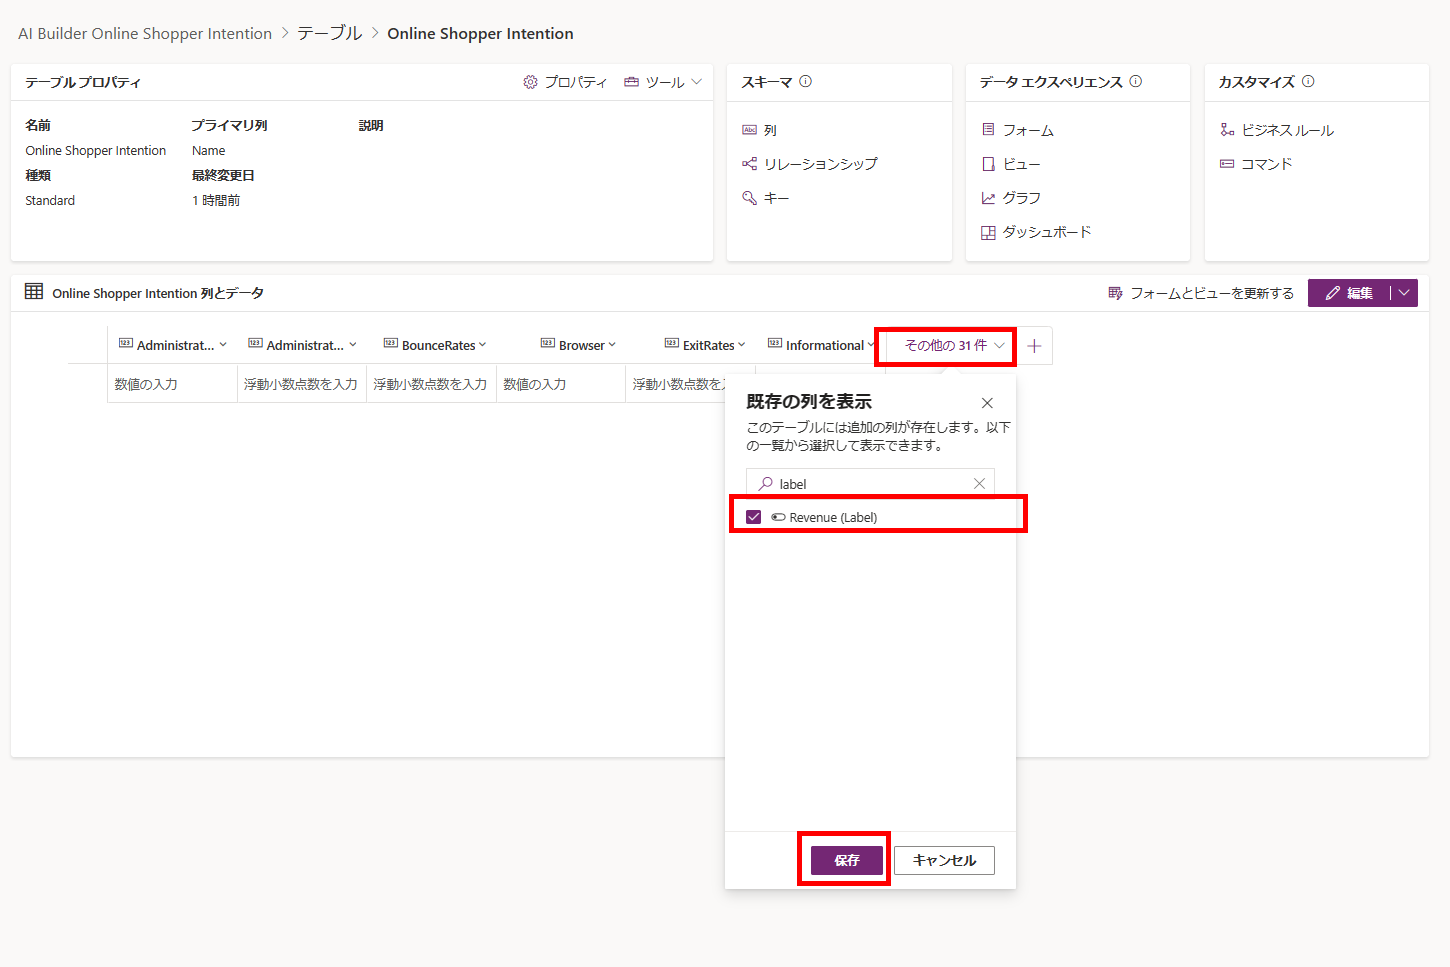Image resolution: width=1450 pixels, height=967 pixels.
Task: Click the キー key icon
Action: click(x=749, y=198)
